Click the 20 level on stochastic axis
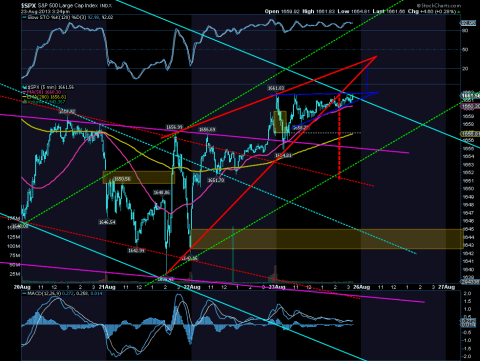 [x=465, y=69]
